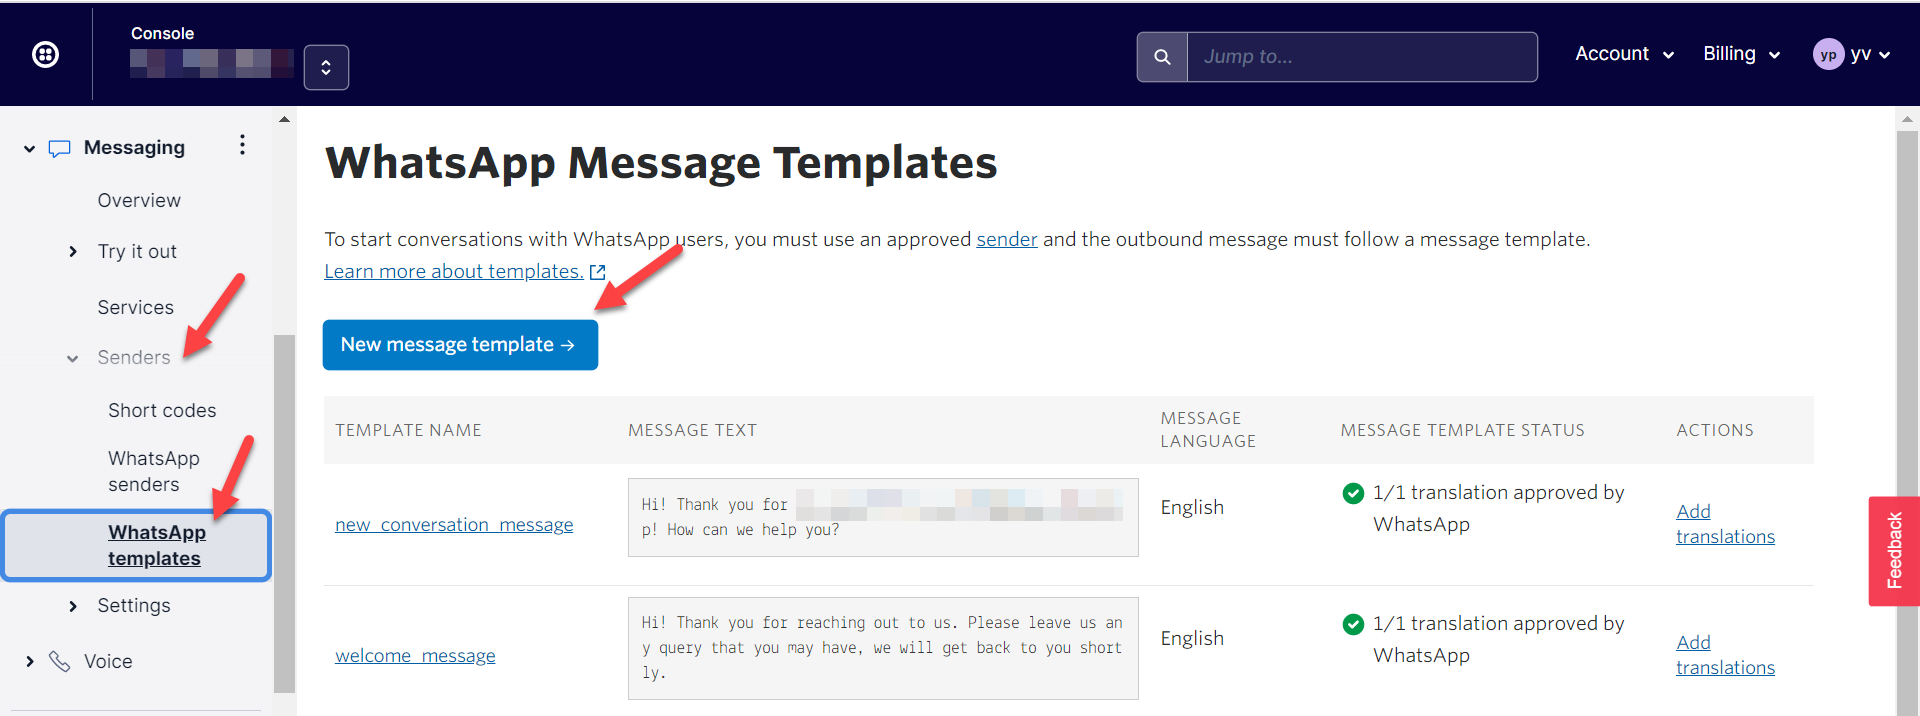Click the yp user avatar

click(1828, 54)
